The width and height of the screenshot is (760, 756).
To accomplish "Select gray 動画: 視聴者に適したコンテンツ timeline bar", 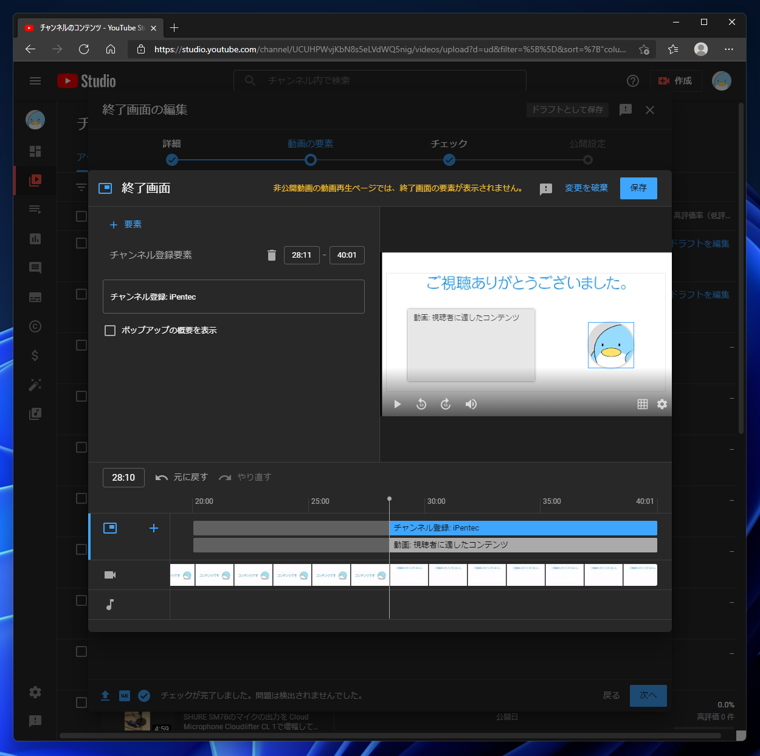I will pos(523,545).
